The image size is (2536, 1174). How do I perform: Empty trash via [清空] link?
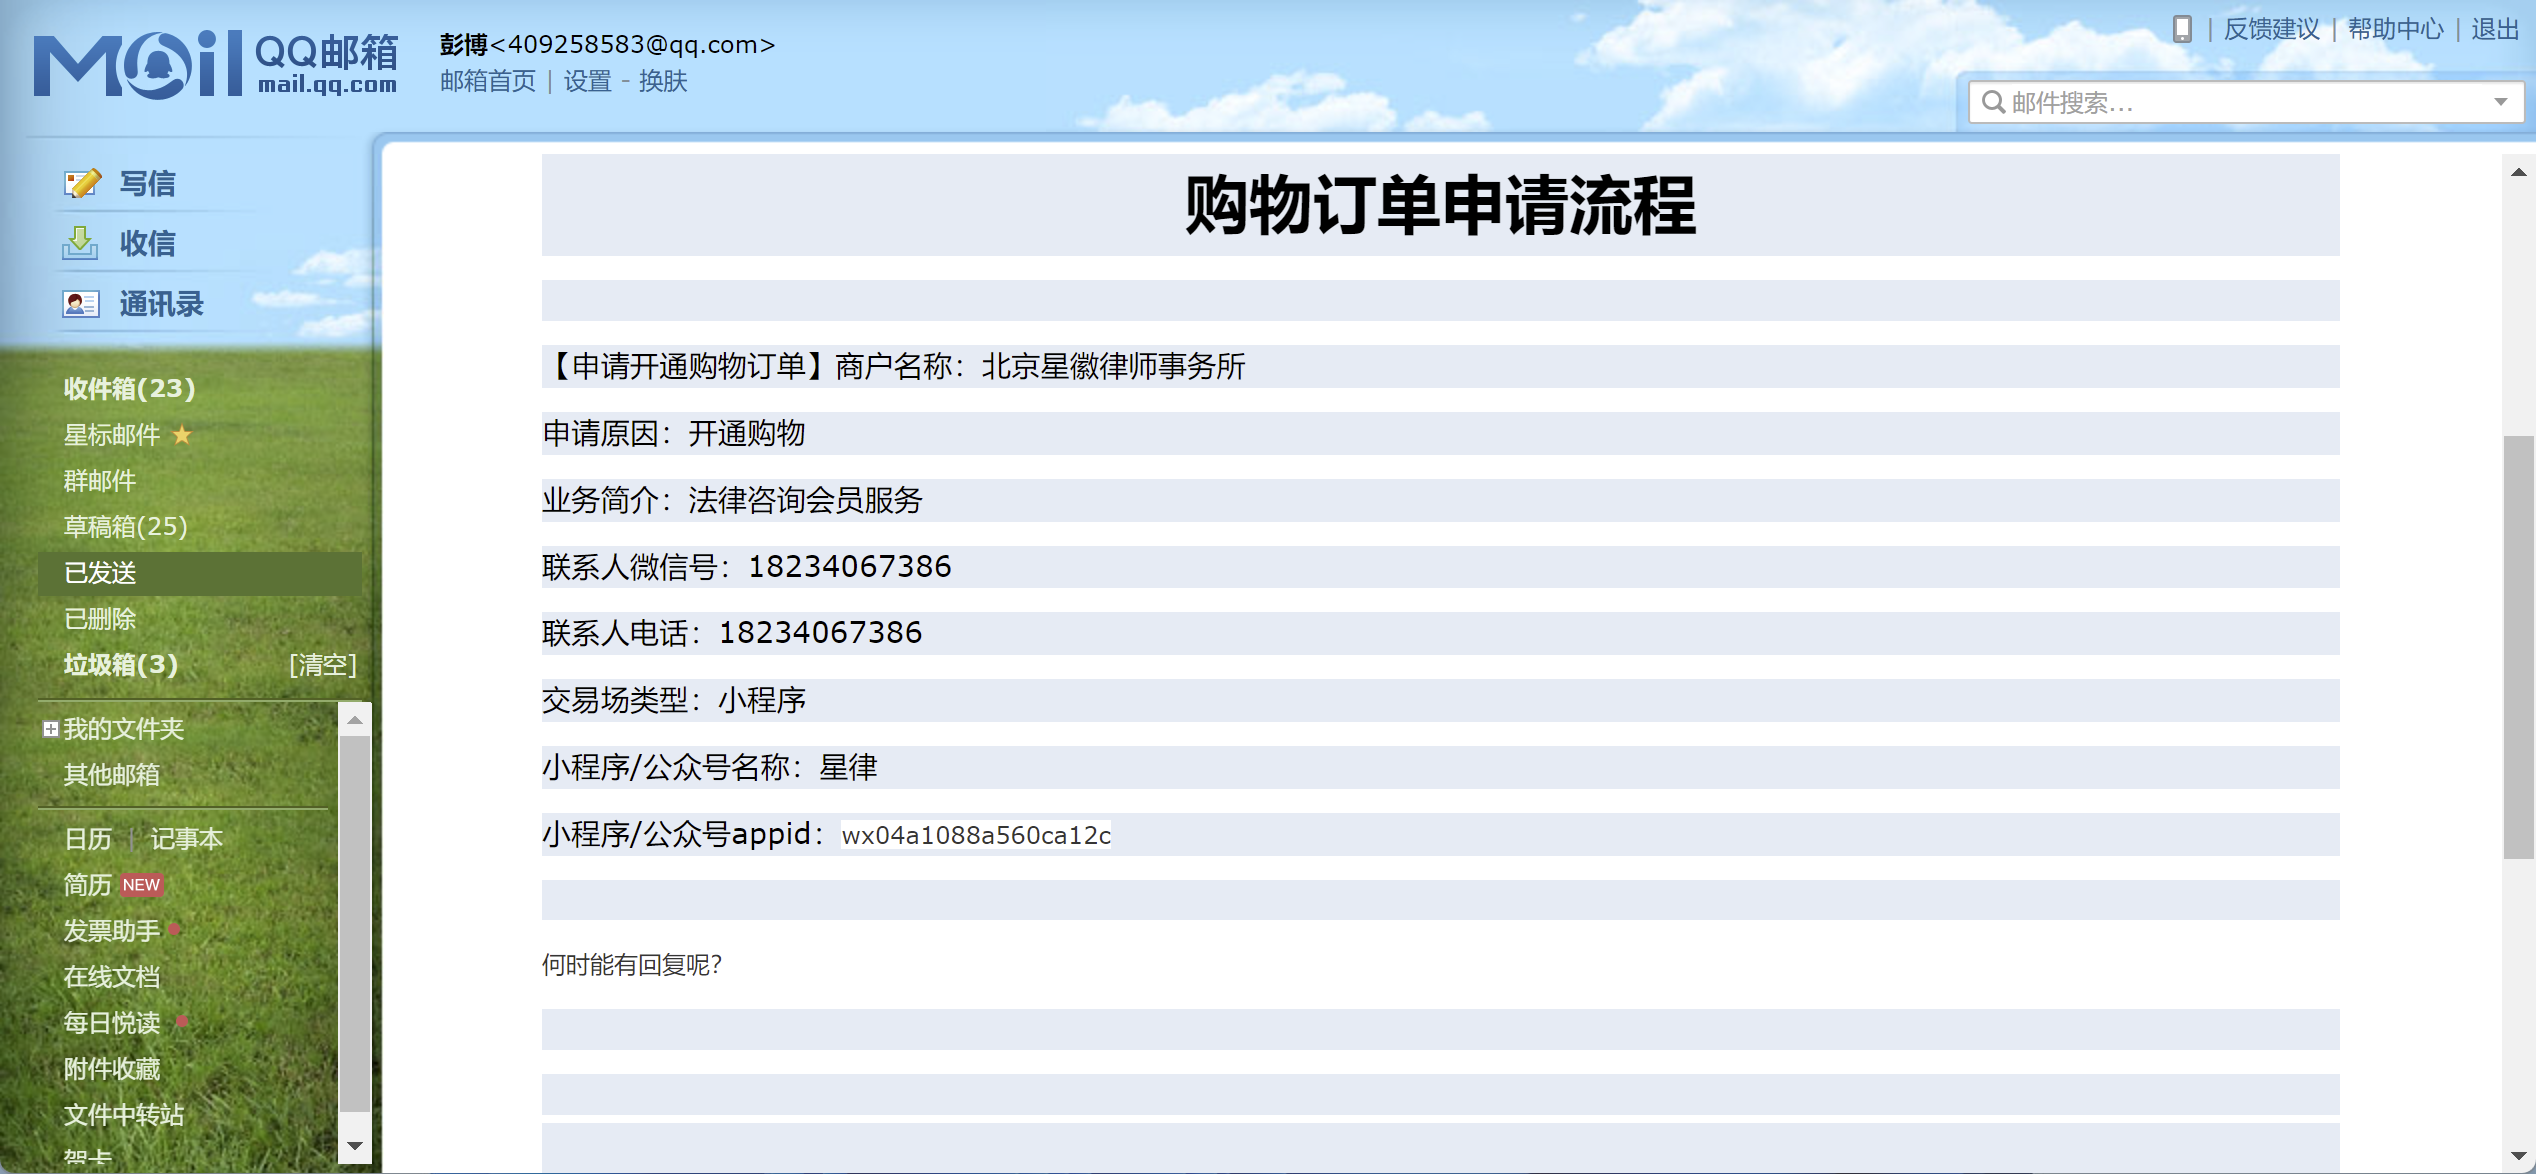tap(322, 665)
